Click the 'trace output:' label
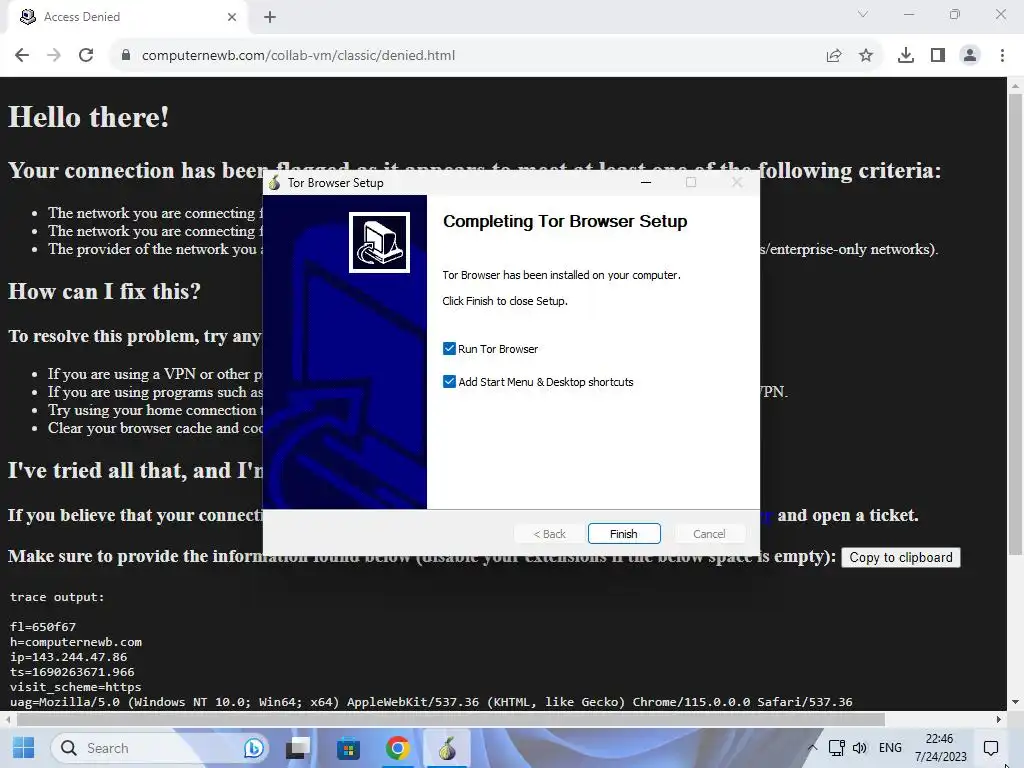This screenshot has width=1024, height=768. 57,597
